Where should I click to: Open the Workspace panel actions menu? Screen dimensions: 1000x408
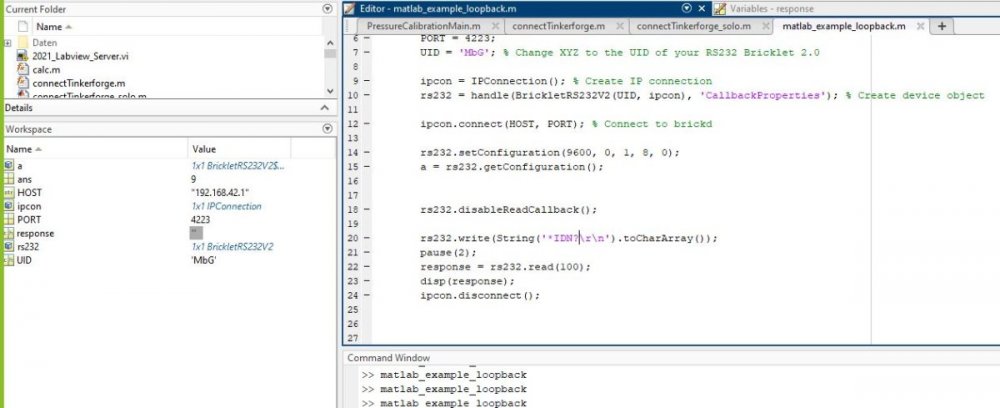[329, 129]
